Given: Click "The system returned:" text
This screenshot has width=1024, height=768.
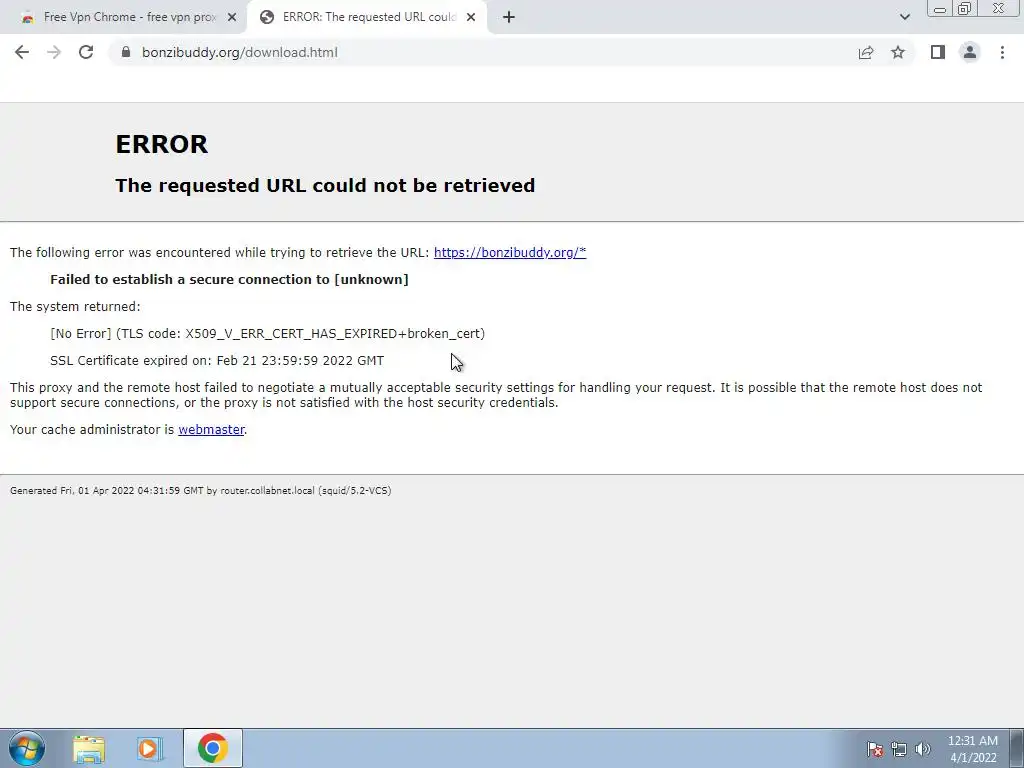Looking at the screenshot, I should click(75, 306).
